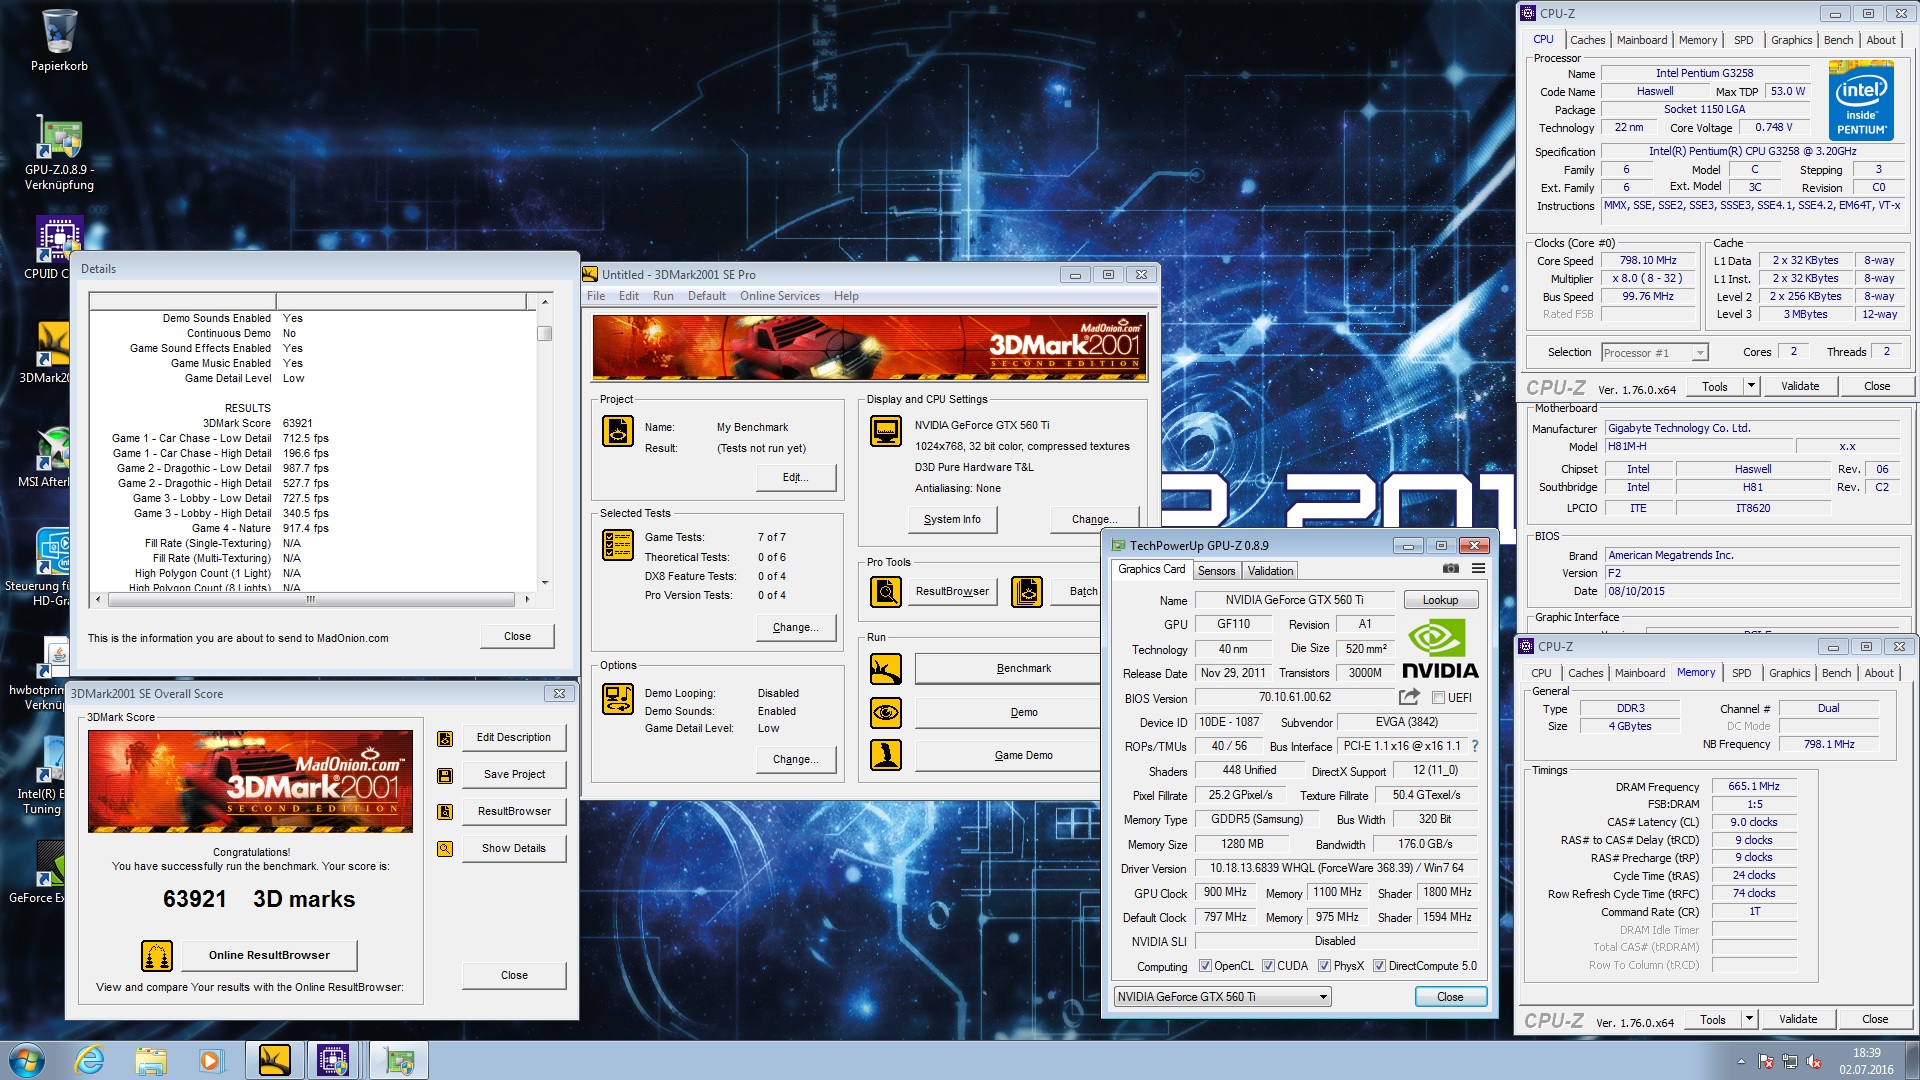Click the Bus Interface question mark icon
This screenshot has width=1920, height=1080.
[1474, 746]
